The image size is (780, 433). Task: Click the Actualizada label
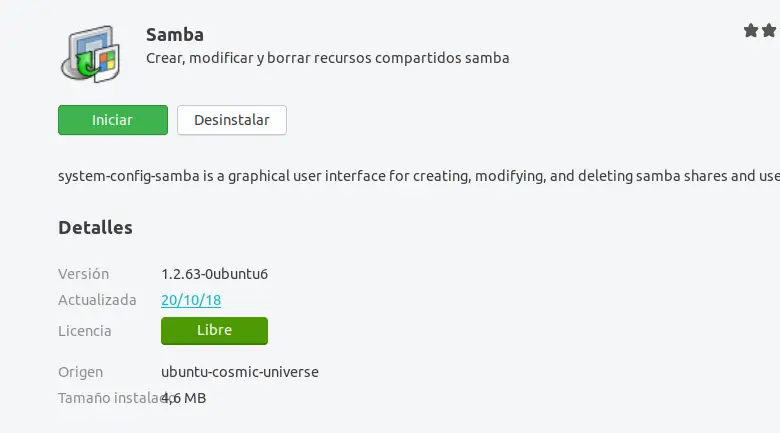[97, 300]
